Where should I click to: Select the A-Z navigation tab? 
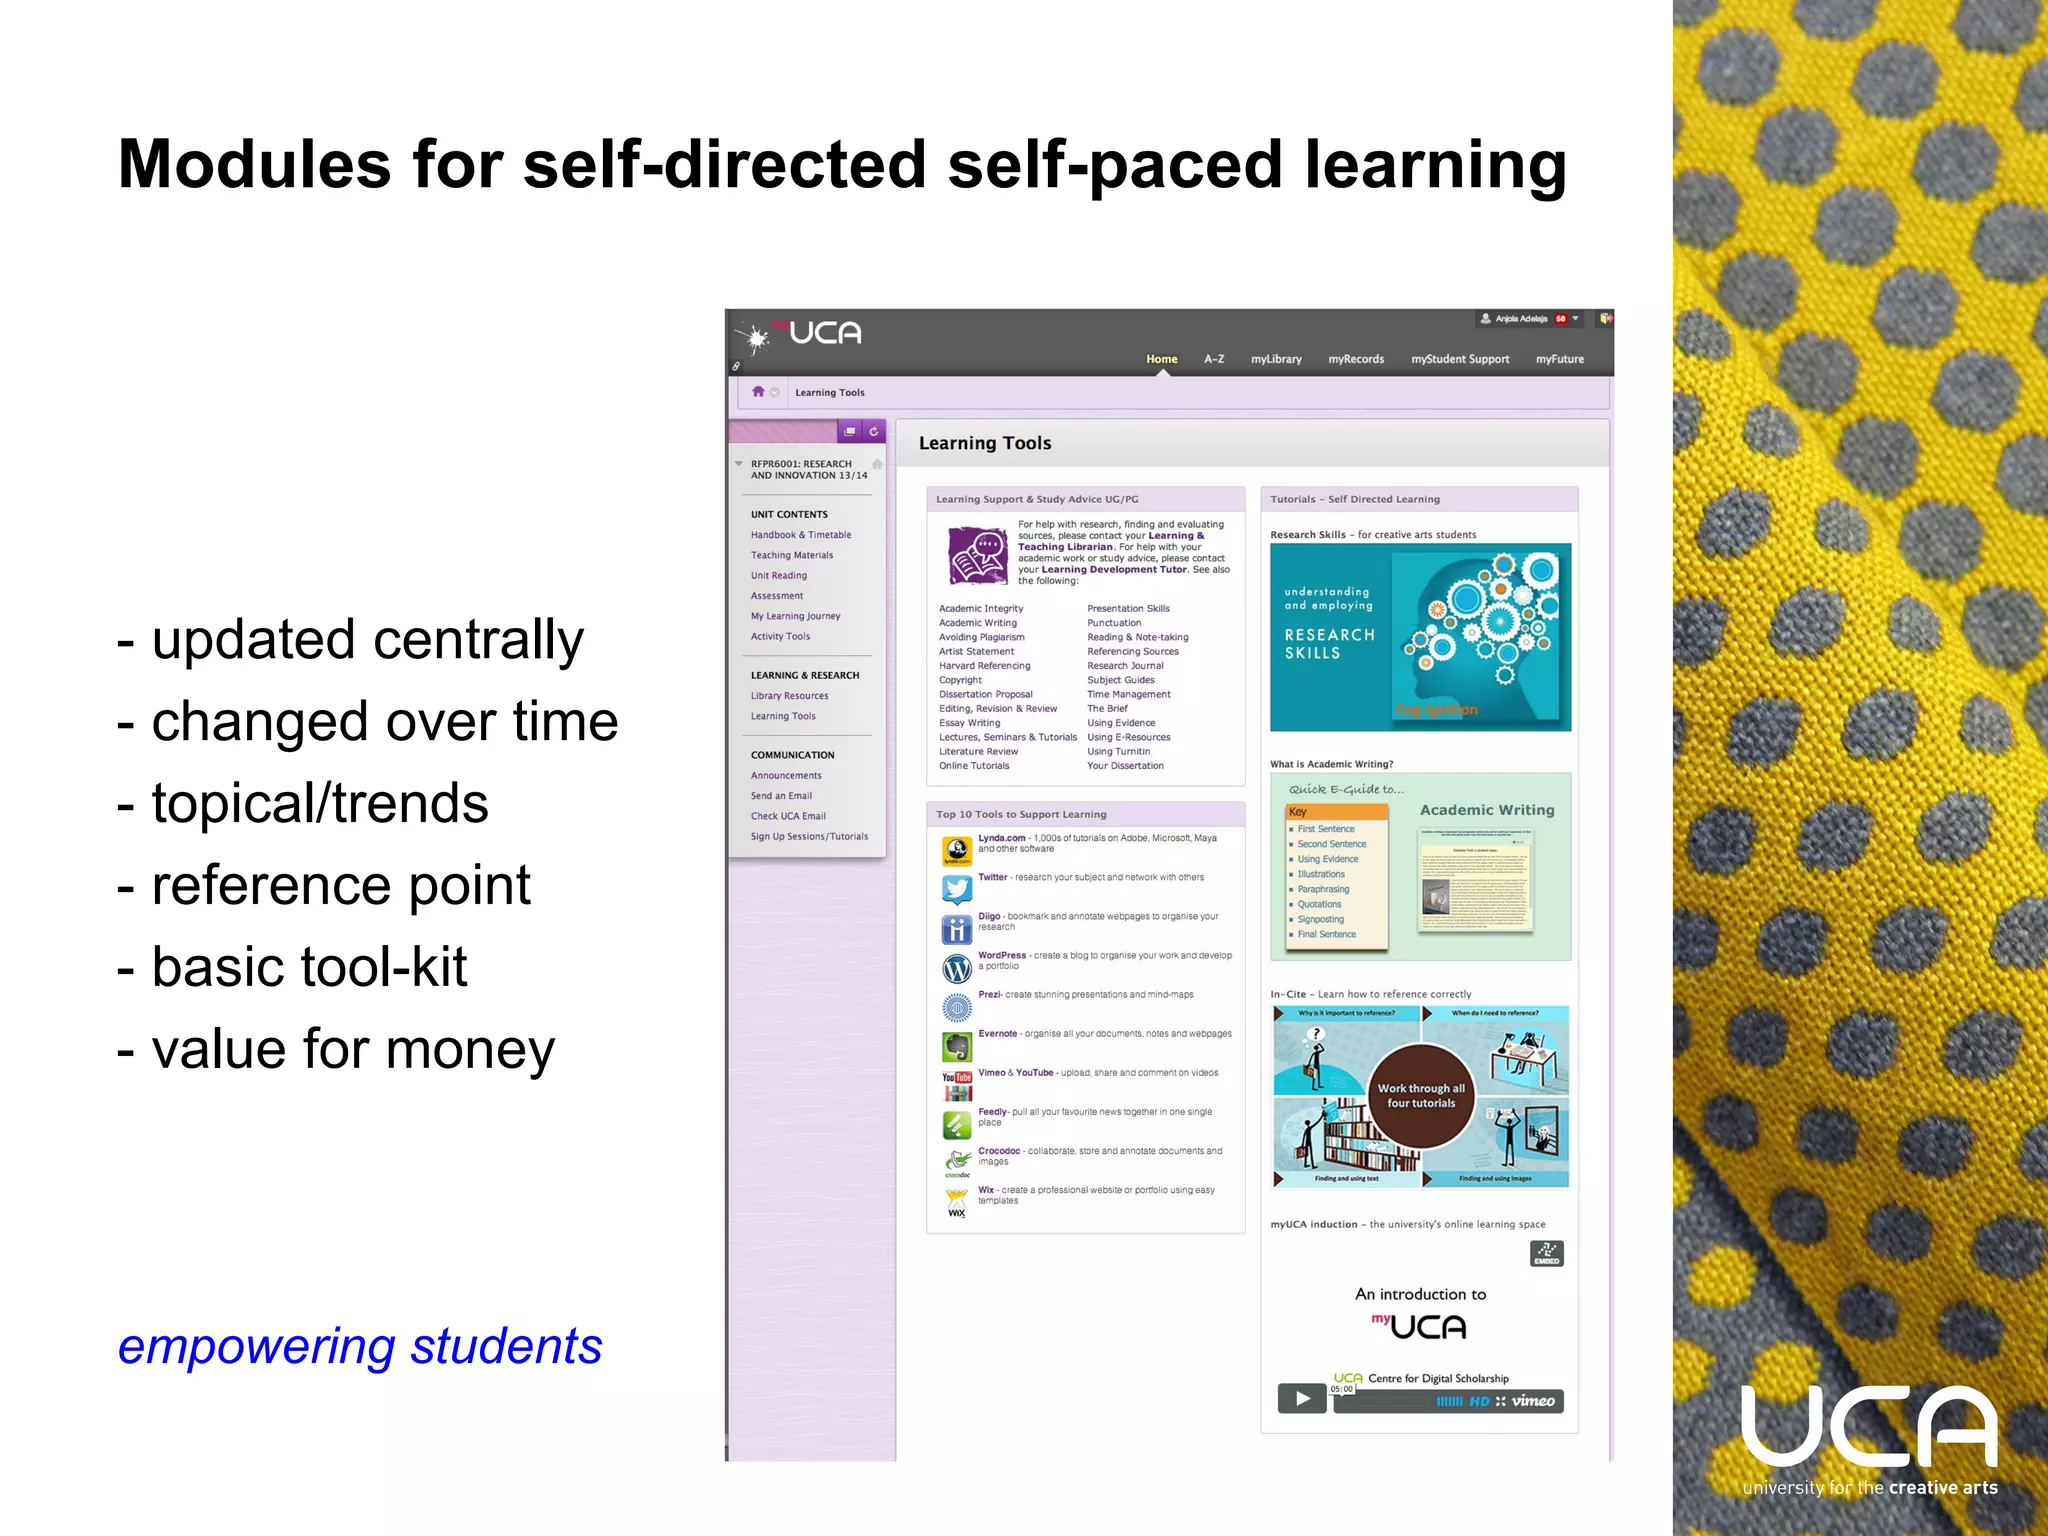tap(1214, 359)
